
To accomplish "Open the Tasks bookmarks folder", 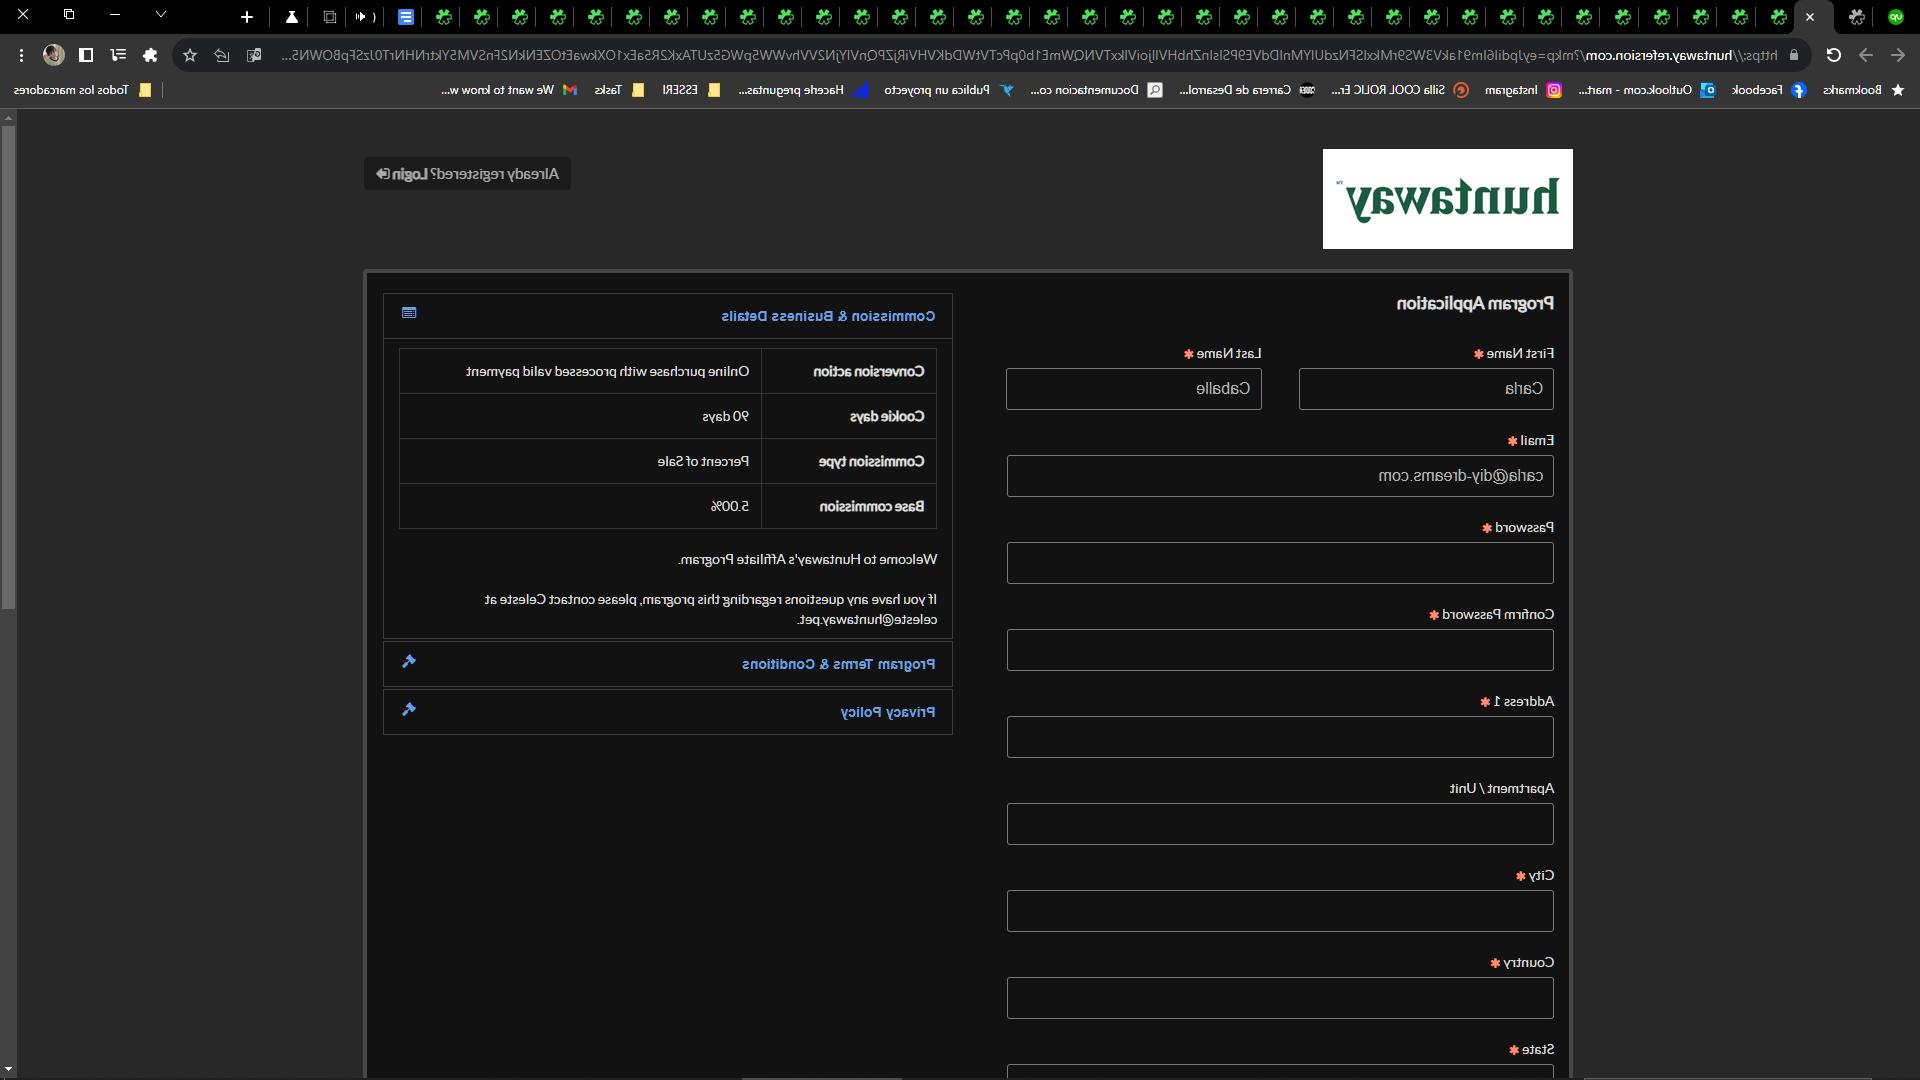I will [619, 90].
